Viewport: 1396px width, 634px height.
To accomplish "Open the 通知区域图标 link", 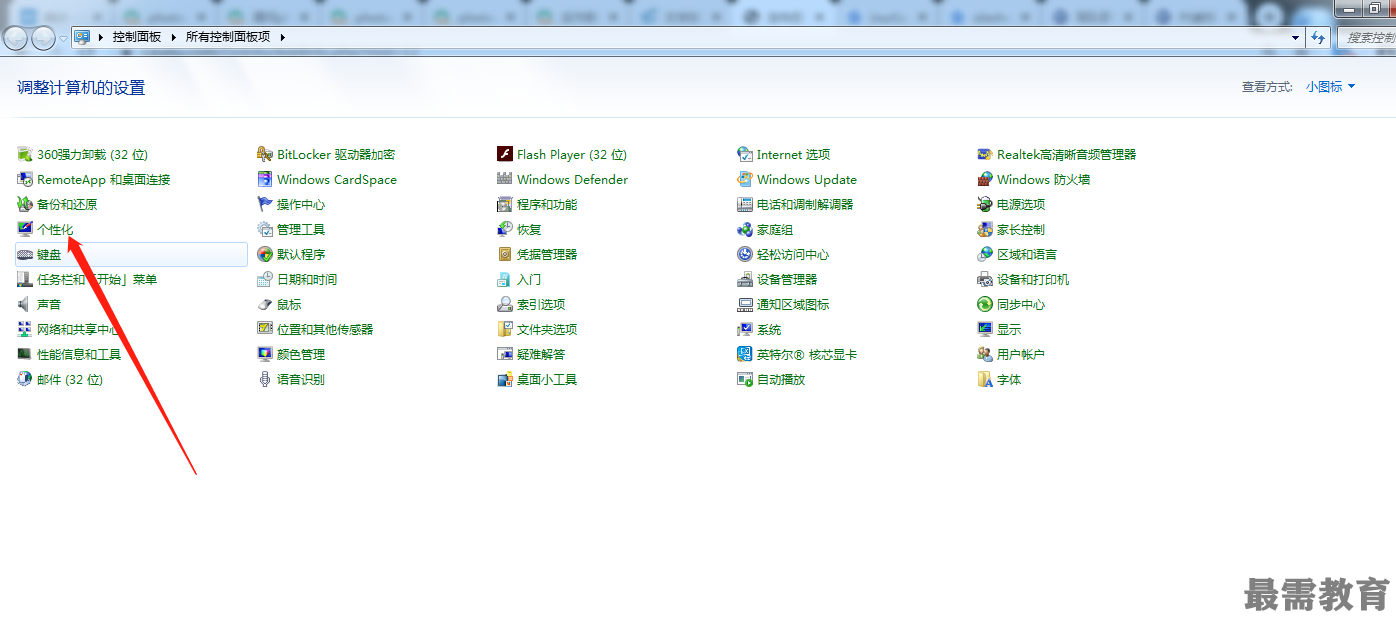I will pos(793,304).
